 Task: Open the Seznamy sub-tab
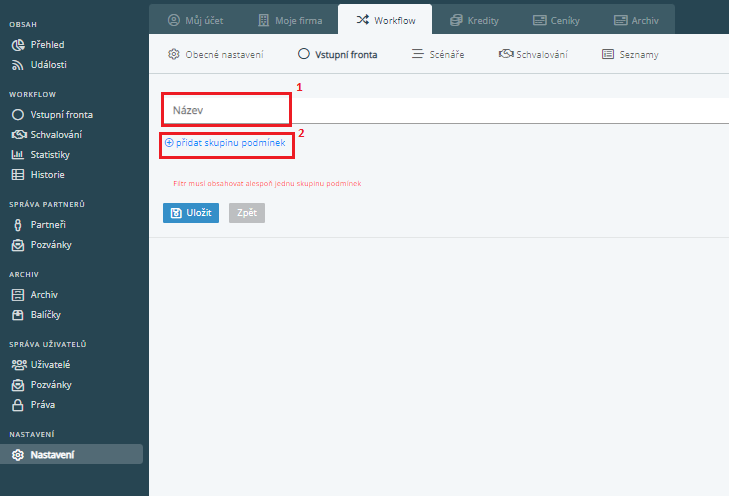[x=630, y=54]
